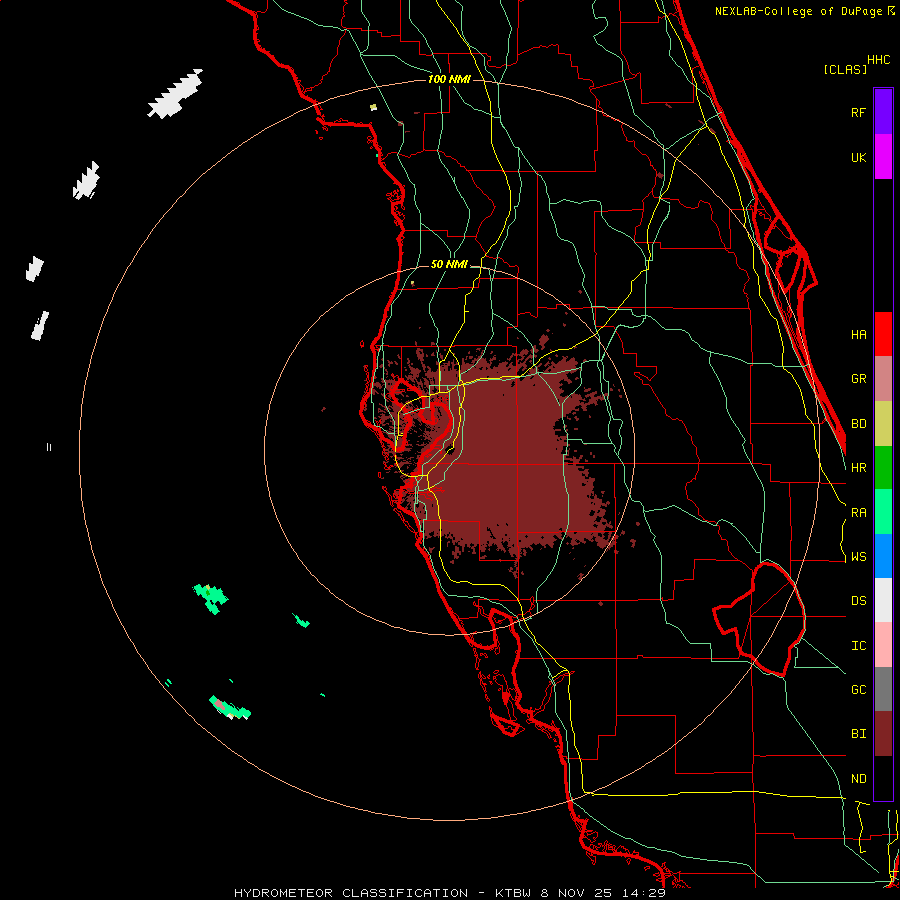Click the RA legend label

click(x=858, y=513)
